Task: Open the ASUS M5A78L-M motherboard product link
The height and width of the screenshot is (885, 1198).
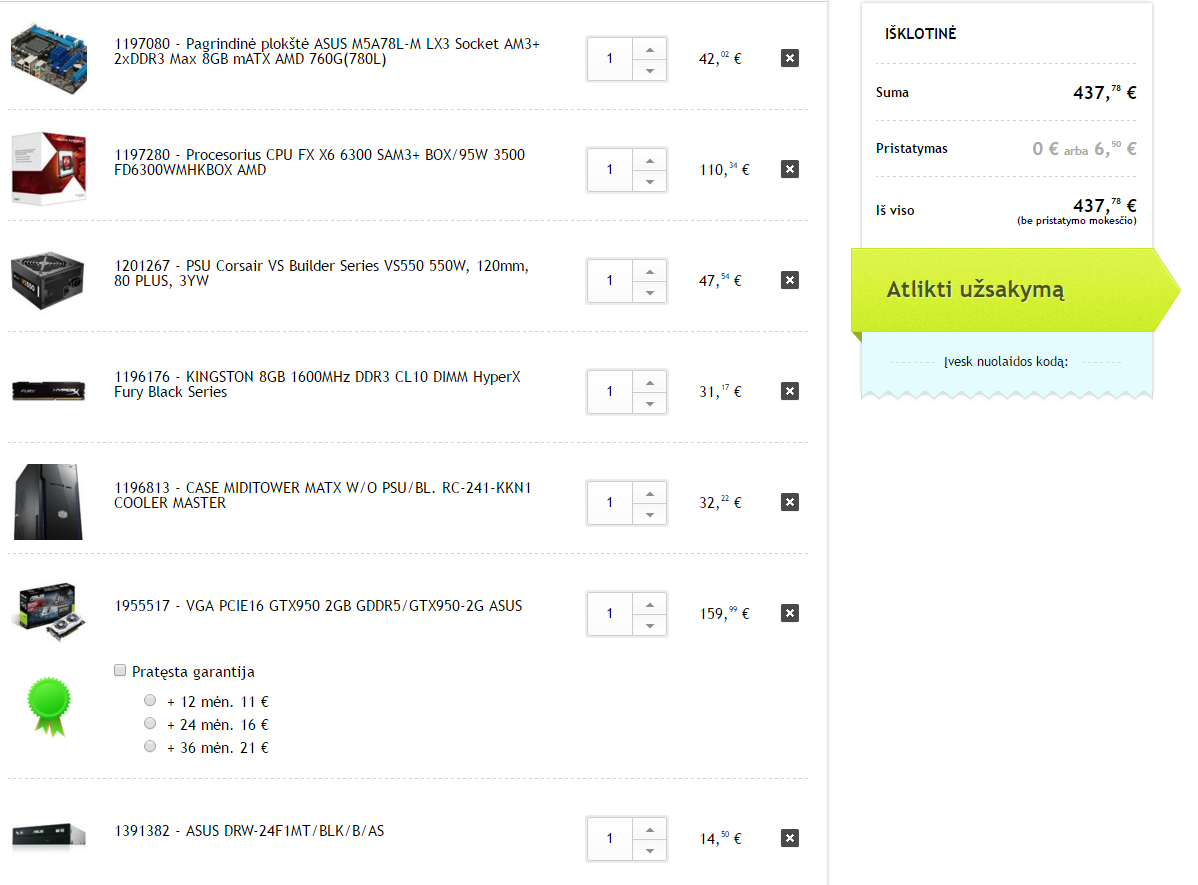Action: click(x=327, y=51)
